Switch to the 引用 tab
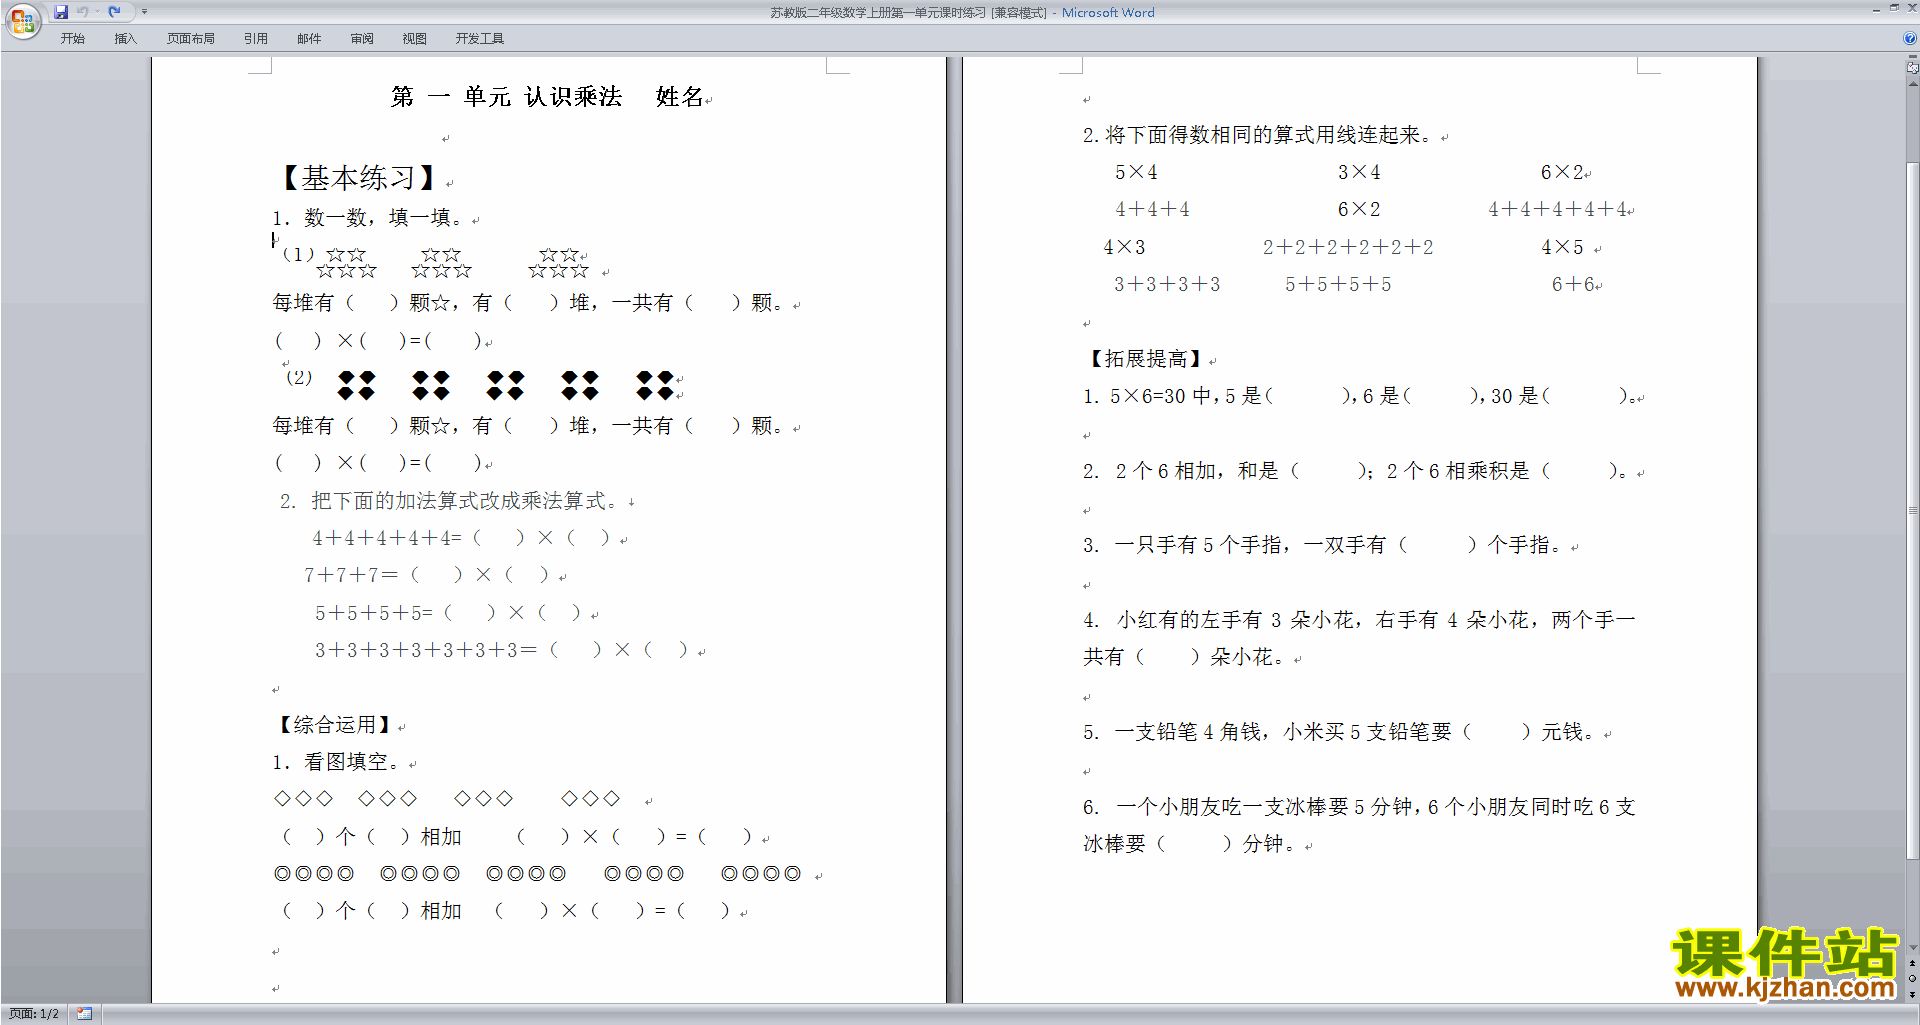The width and height of the screenshot is (1920, 1025). coord(255,39)
